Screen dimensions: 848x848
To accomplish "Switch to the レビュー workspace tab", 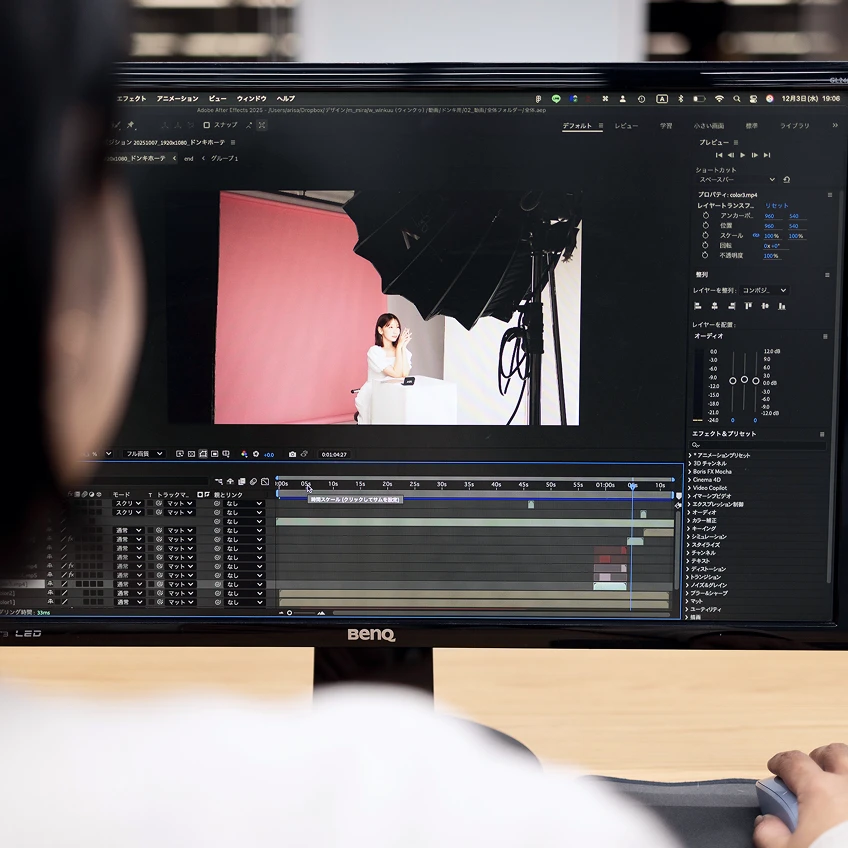I will 626,126.
